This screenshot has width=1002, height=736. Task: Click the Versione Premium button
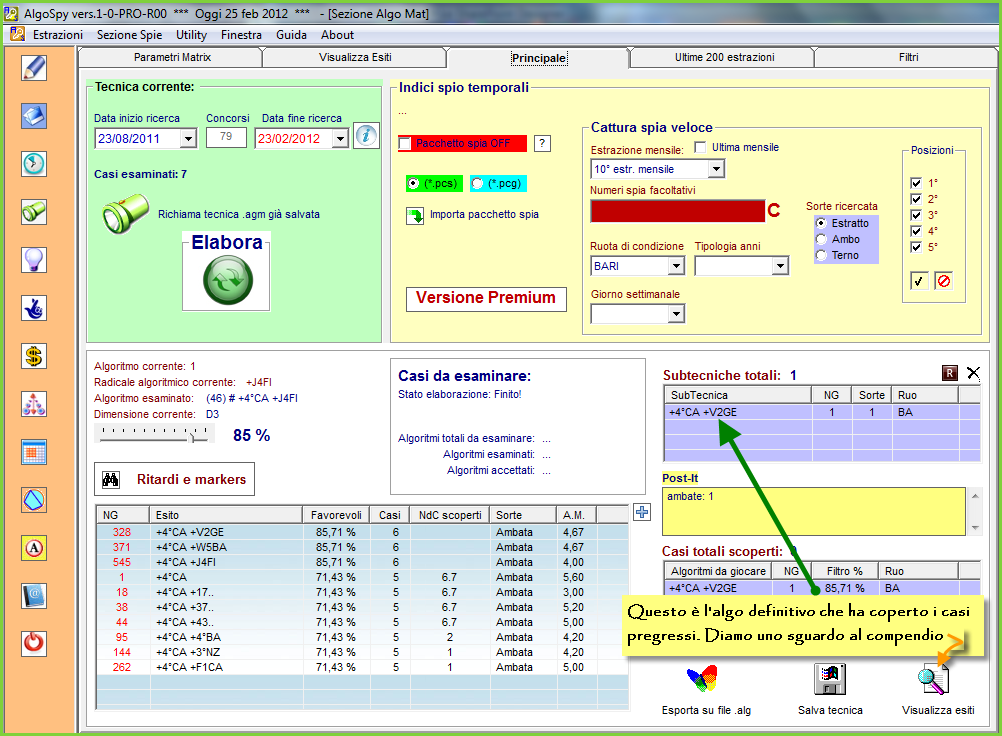coord(486,298)
